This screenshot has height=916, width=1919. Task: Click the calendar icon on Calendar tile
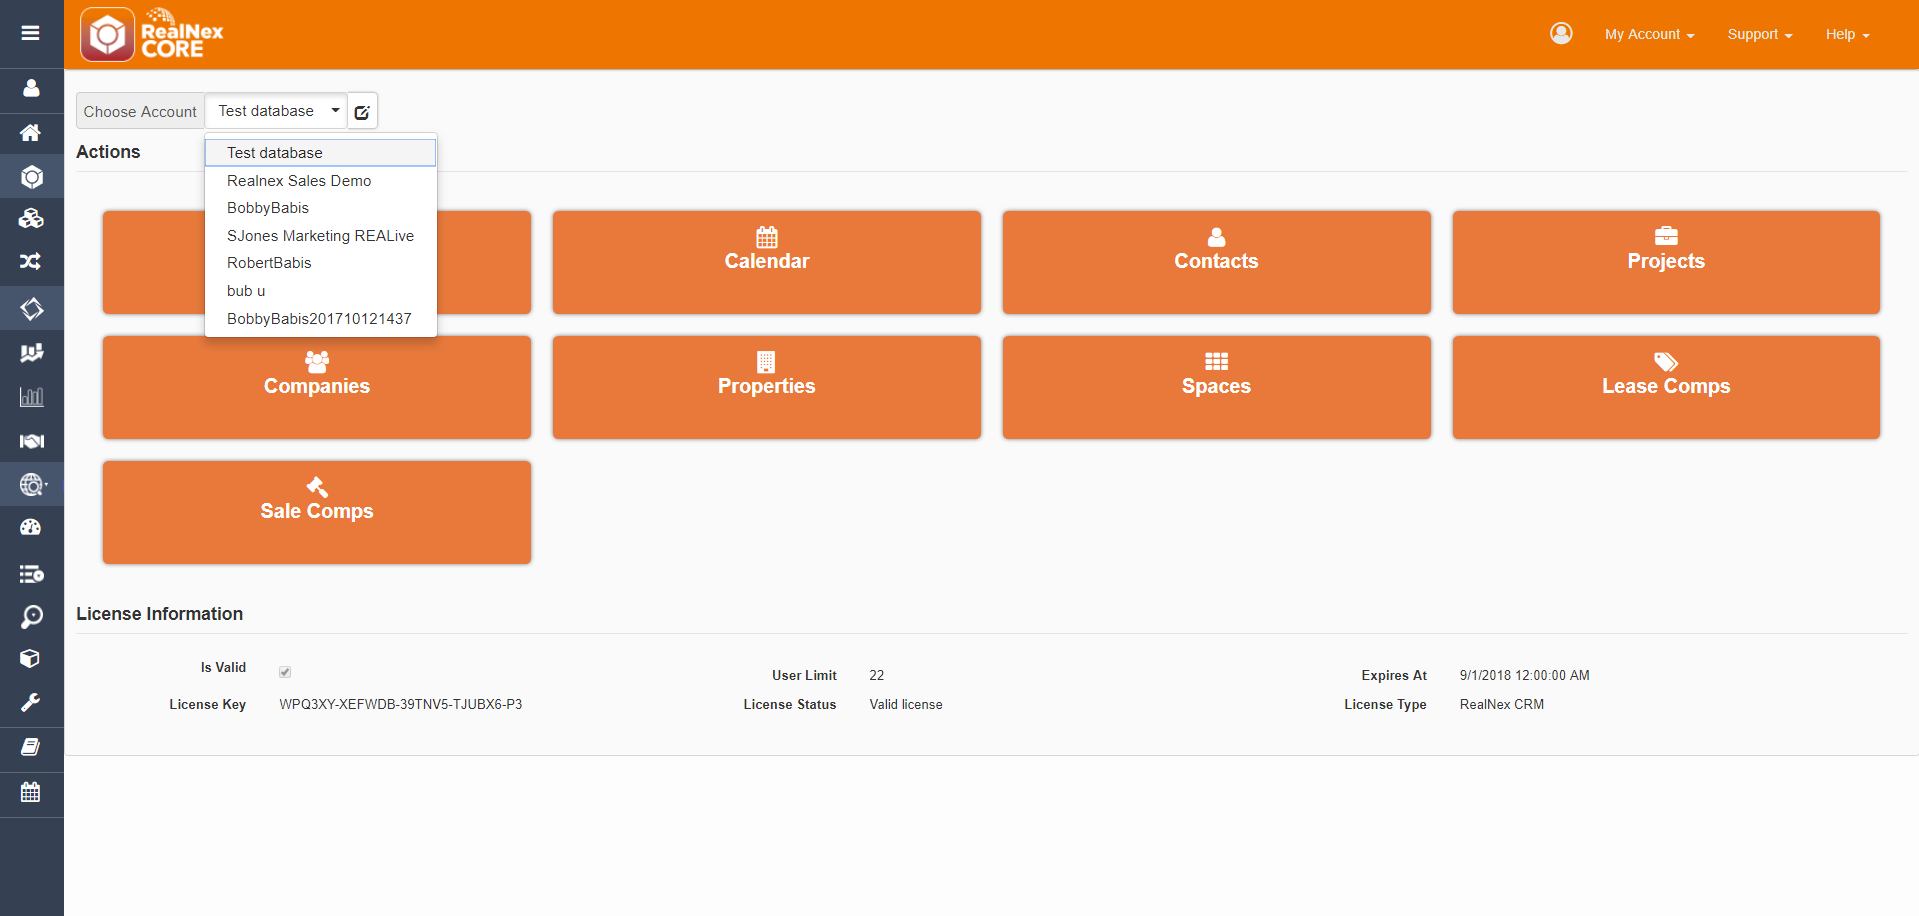click(x=767, y=237)
